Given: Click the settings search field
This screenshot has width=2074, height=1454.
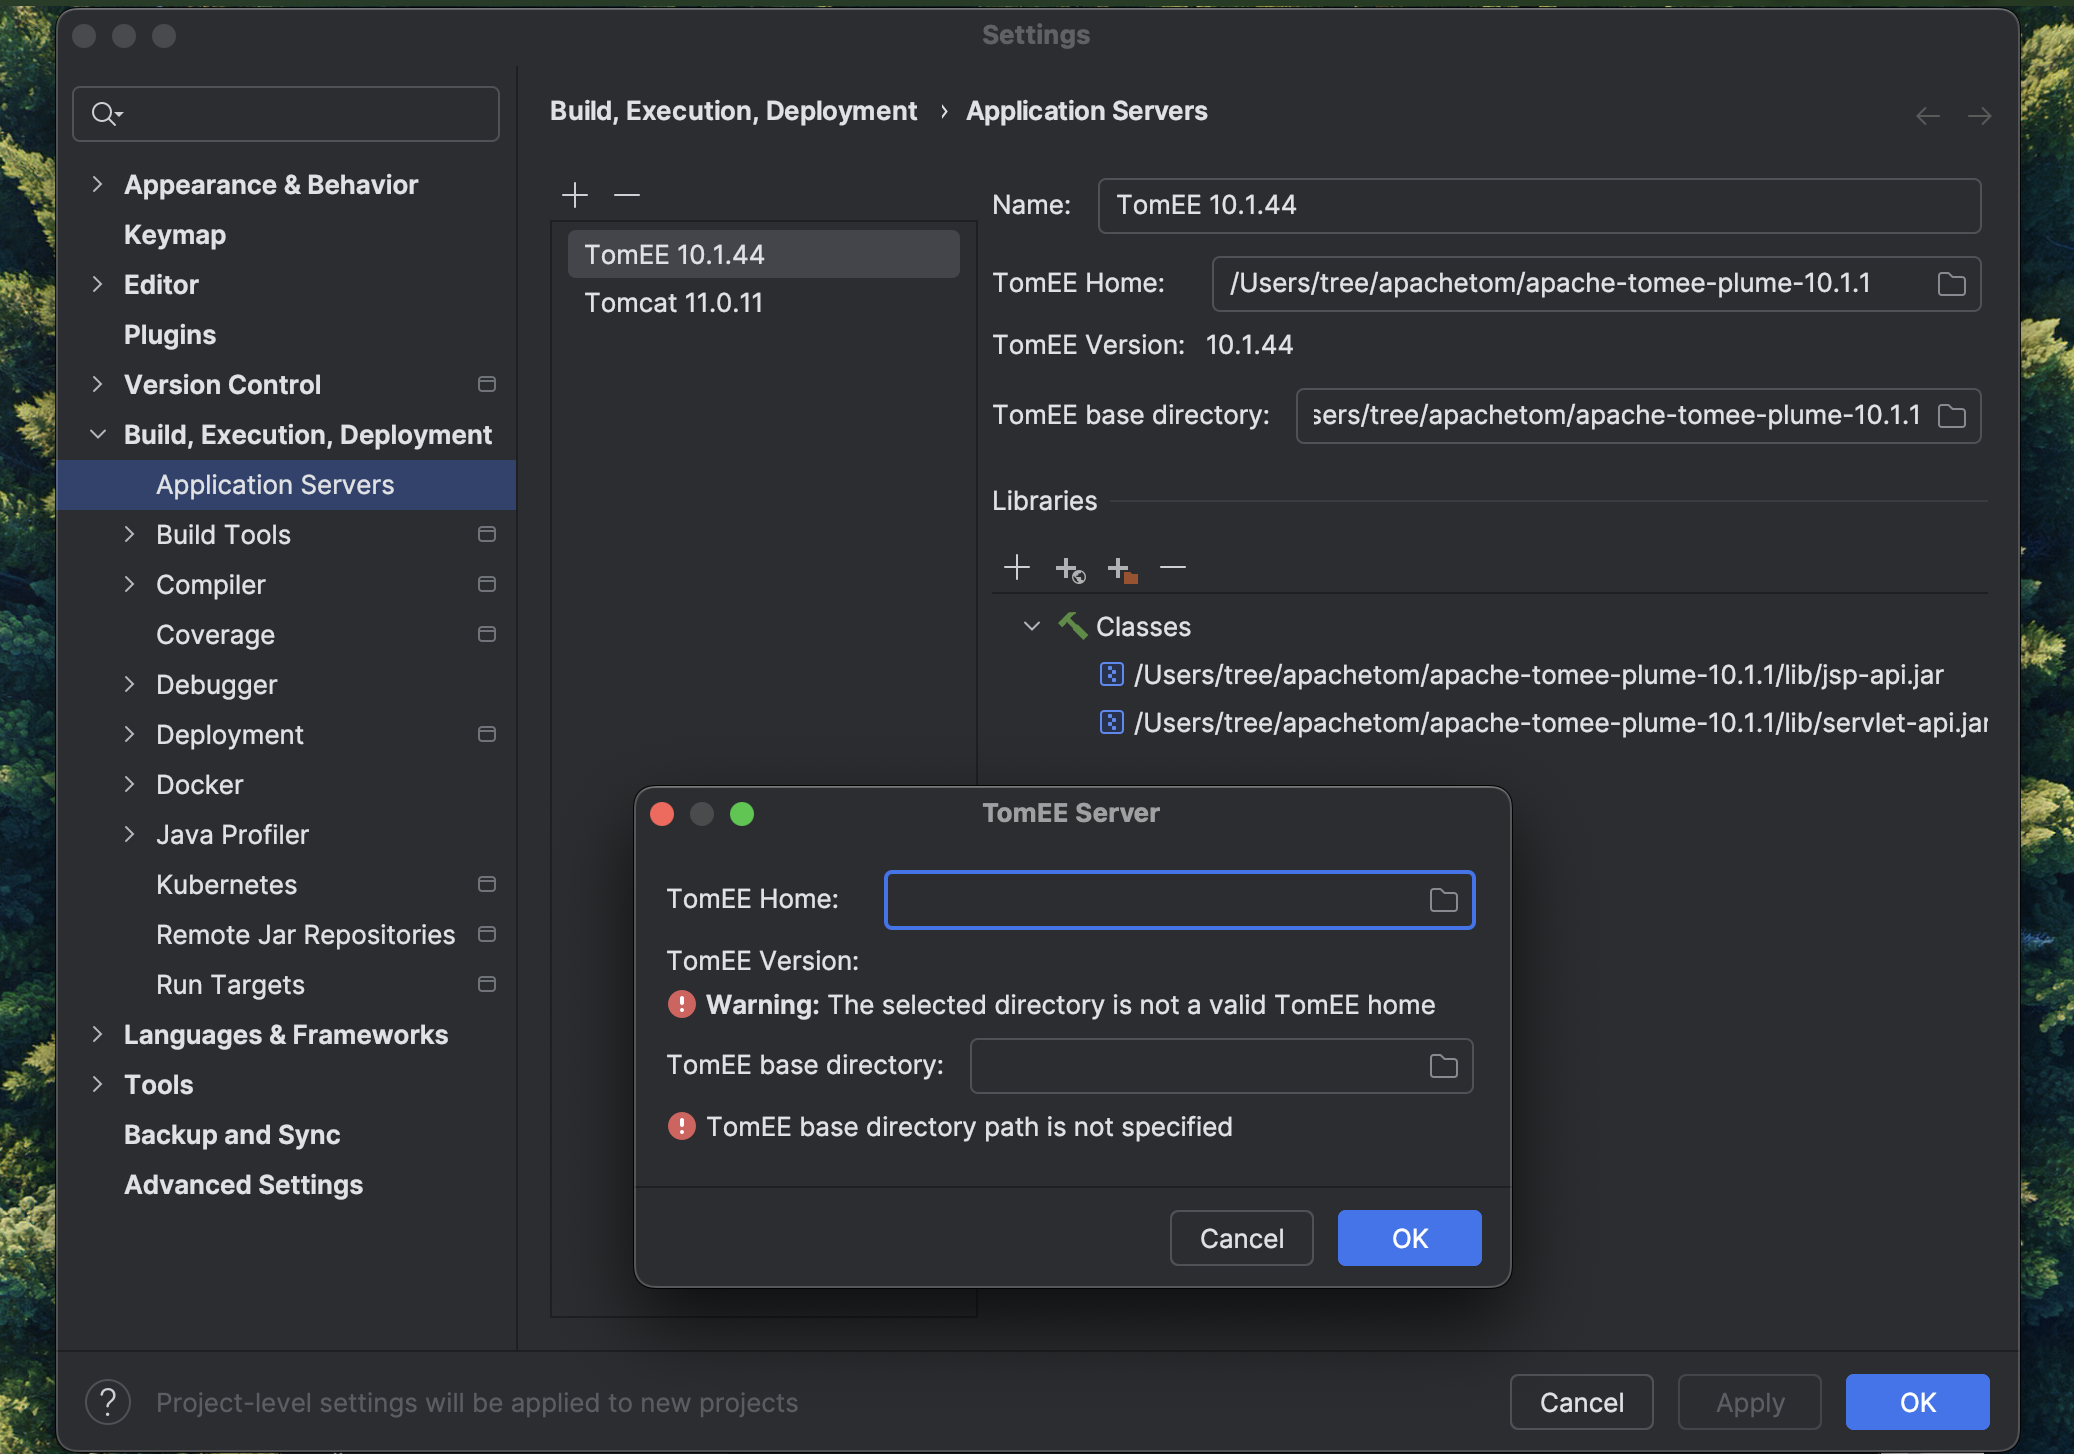Looking at the screenshot, I should coord(300,114).
